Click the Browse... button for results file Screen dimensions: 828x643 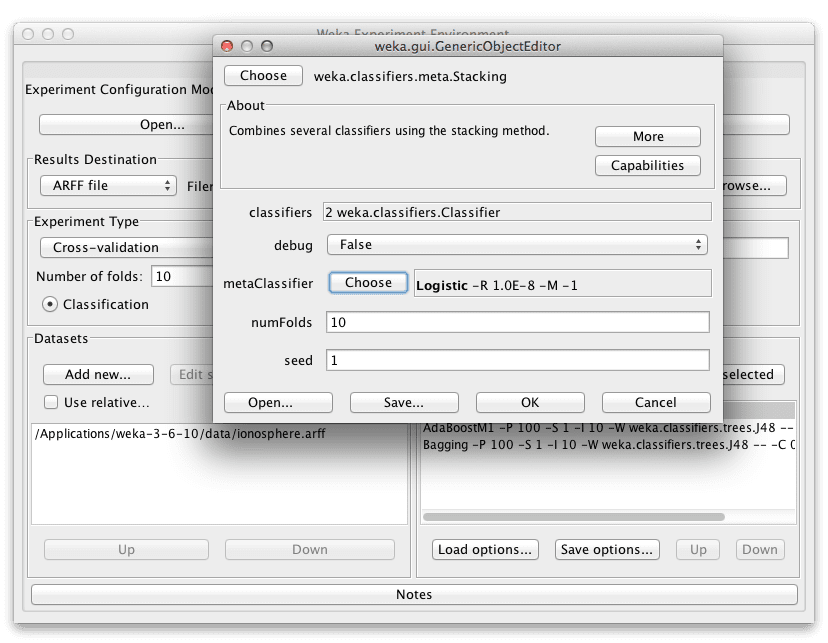click(754, 185)
